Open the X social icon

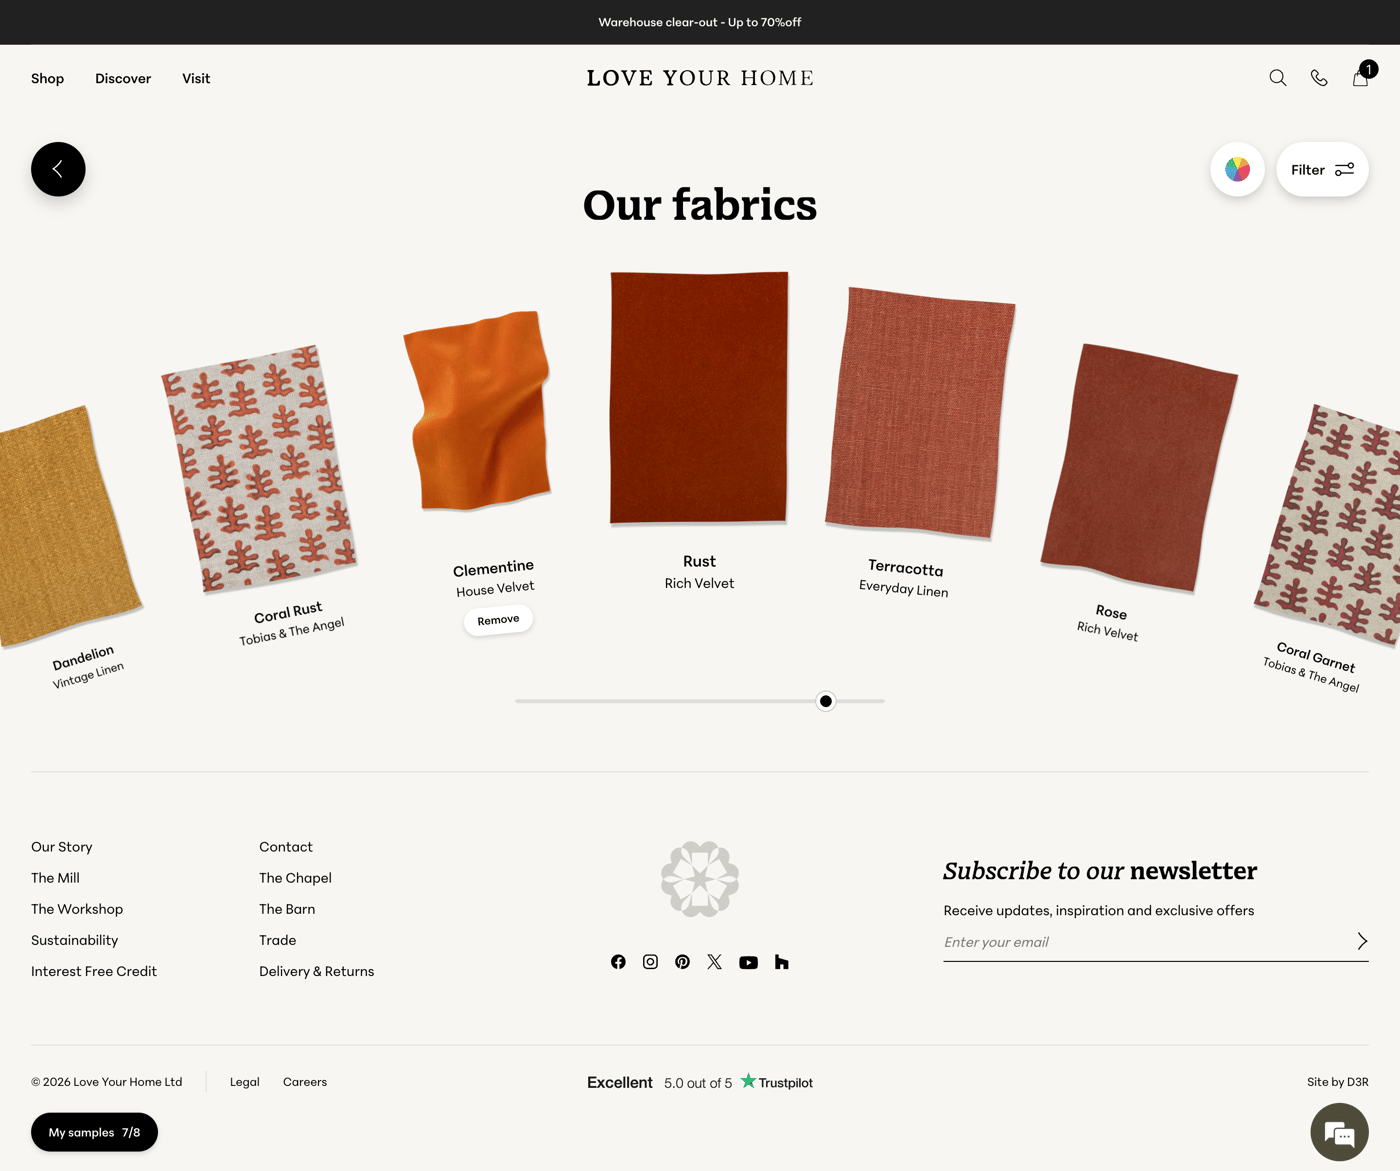pos(714,962)
